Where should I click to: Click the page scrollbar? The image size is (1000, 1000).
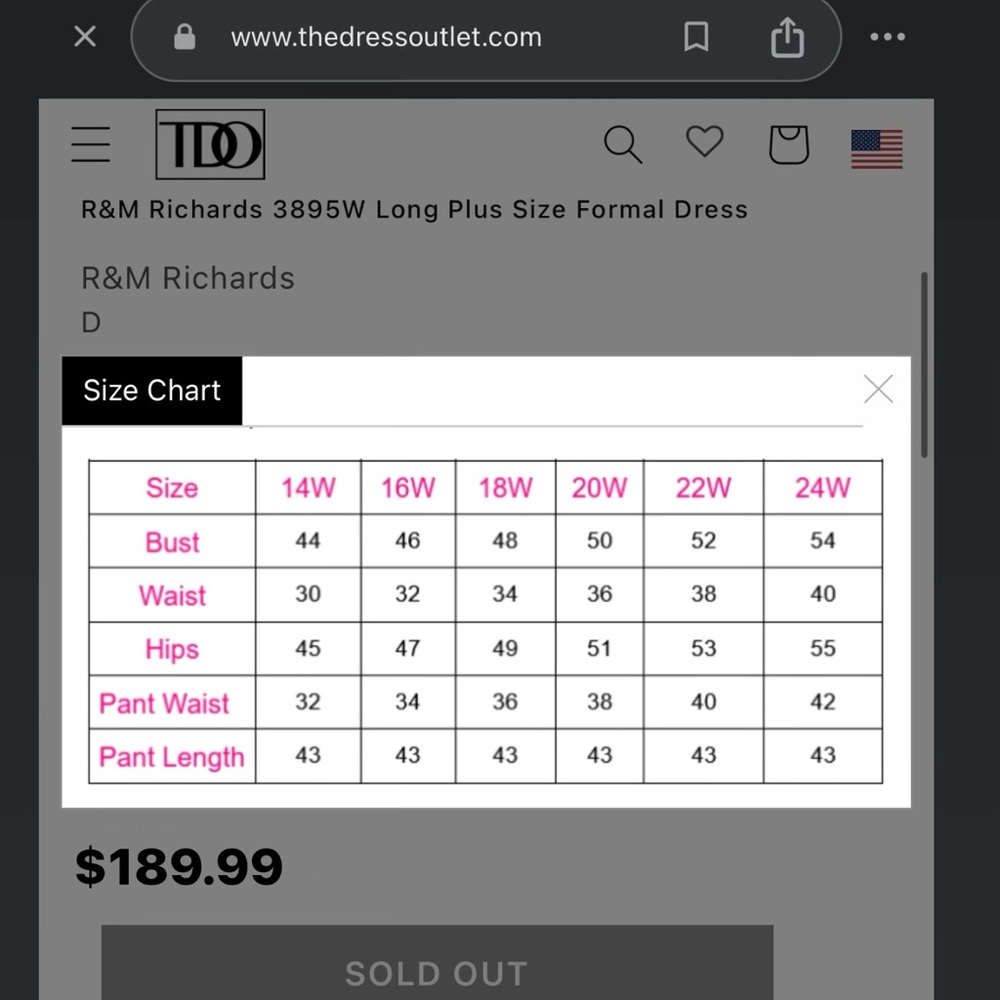(x=924, y=365)
